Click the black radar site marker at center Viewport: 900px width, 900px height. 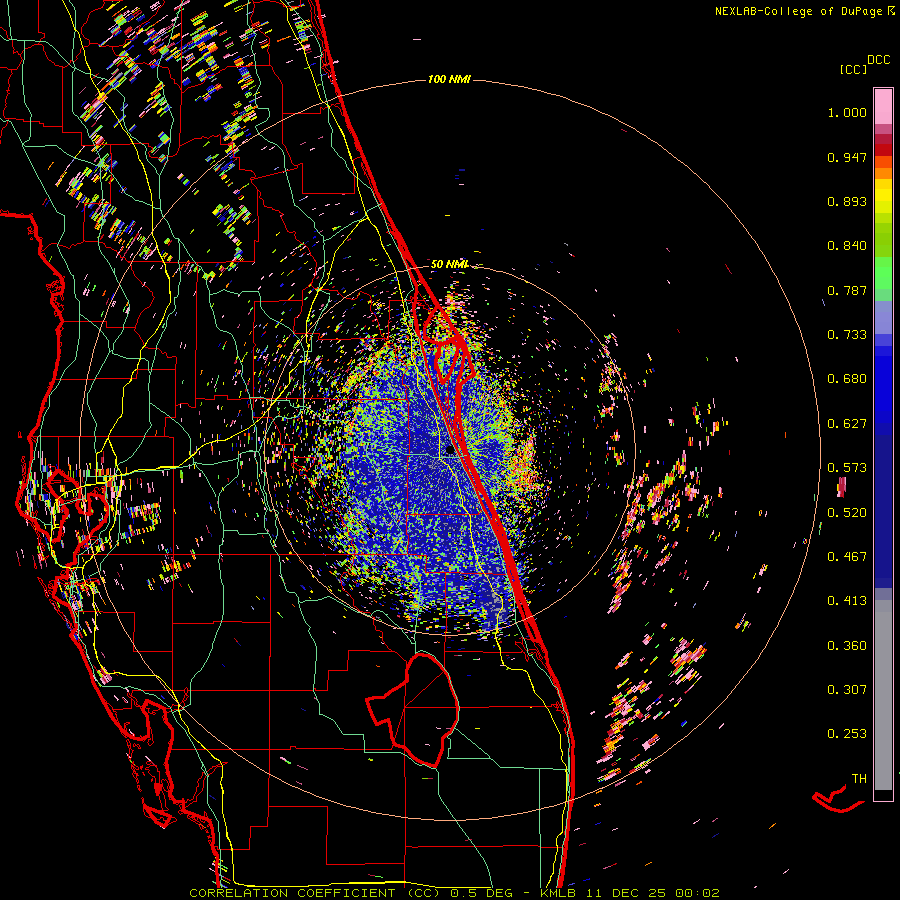pos(451,451)
